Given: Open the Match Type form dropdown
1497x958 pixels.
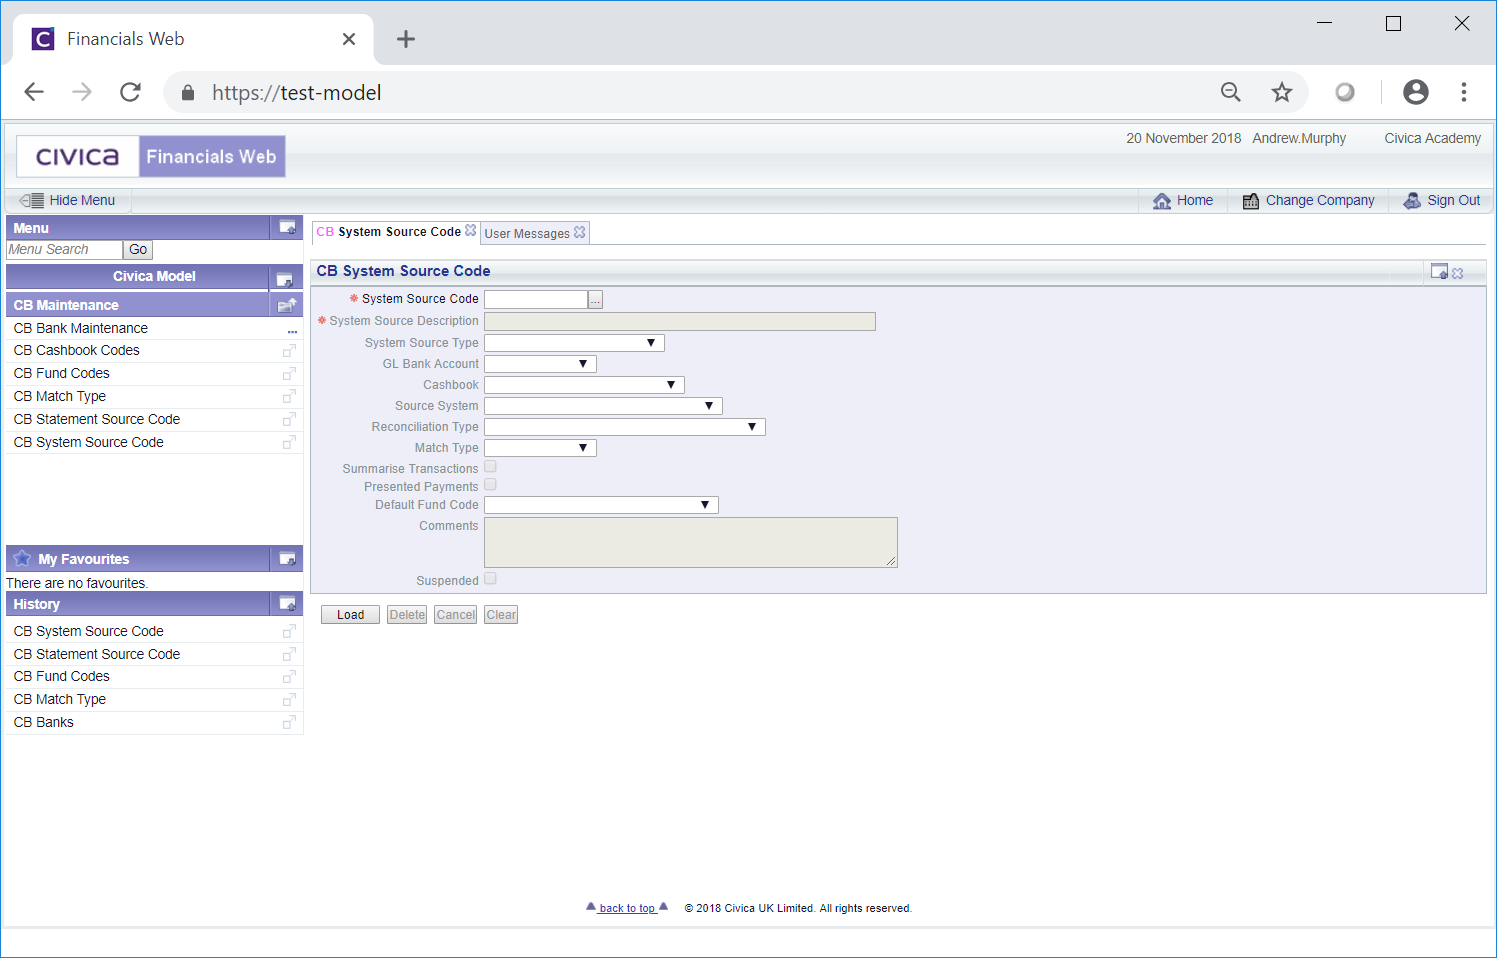Looking at the screenshot, I should 540,448.
